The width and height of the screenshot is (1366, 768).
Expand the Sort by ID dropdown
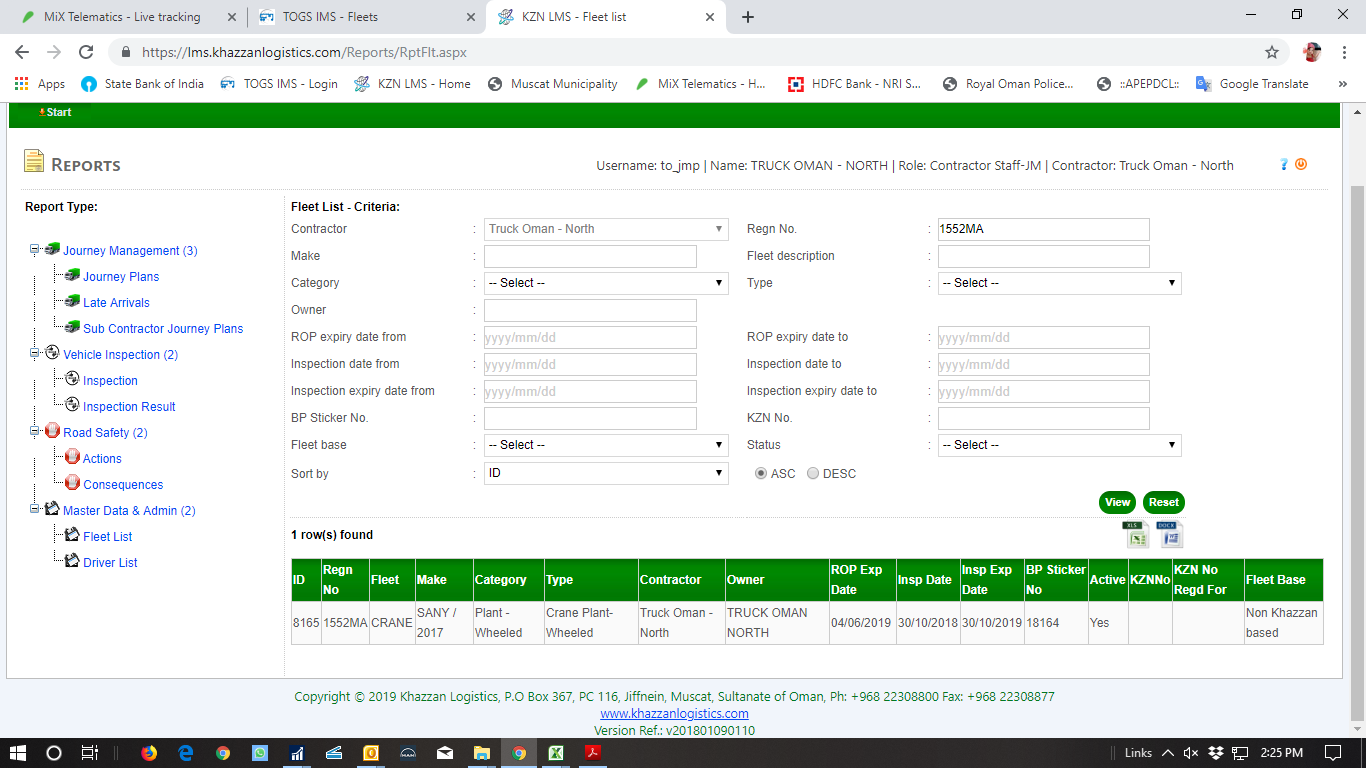tap(606, 473)
